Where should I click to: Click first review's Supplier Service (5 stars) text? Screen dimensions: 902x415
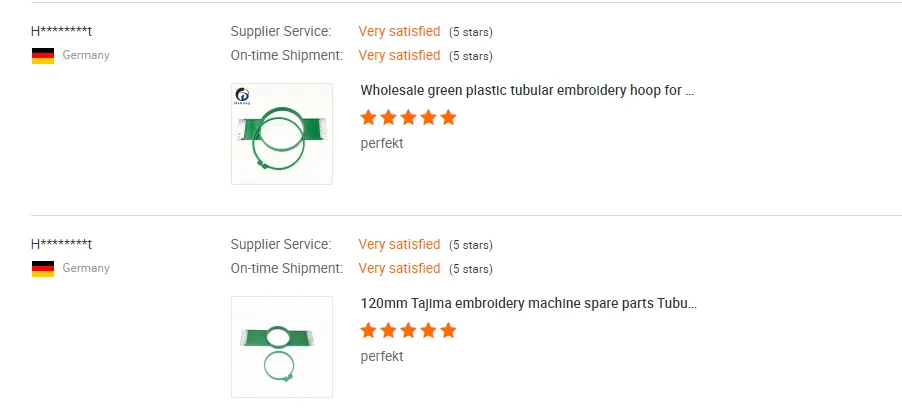pyautogui.click(x=470, y=33)
